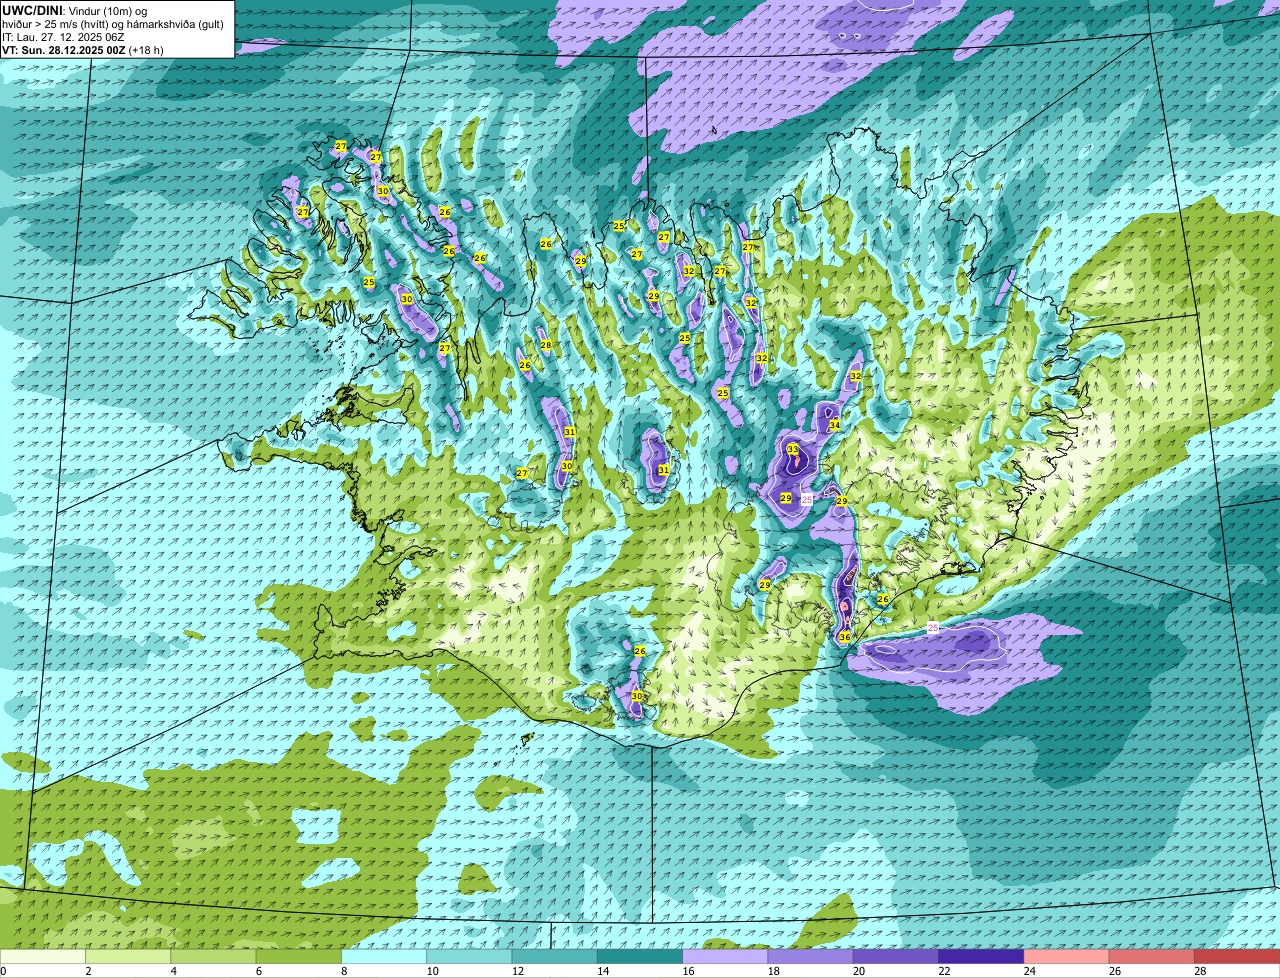
Task: Select the dark teal 14–16 m/s legend swatch
Action: click(640, 957)
